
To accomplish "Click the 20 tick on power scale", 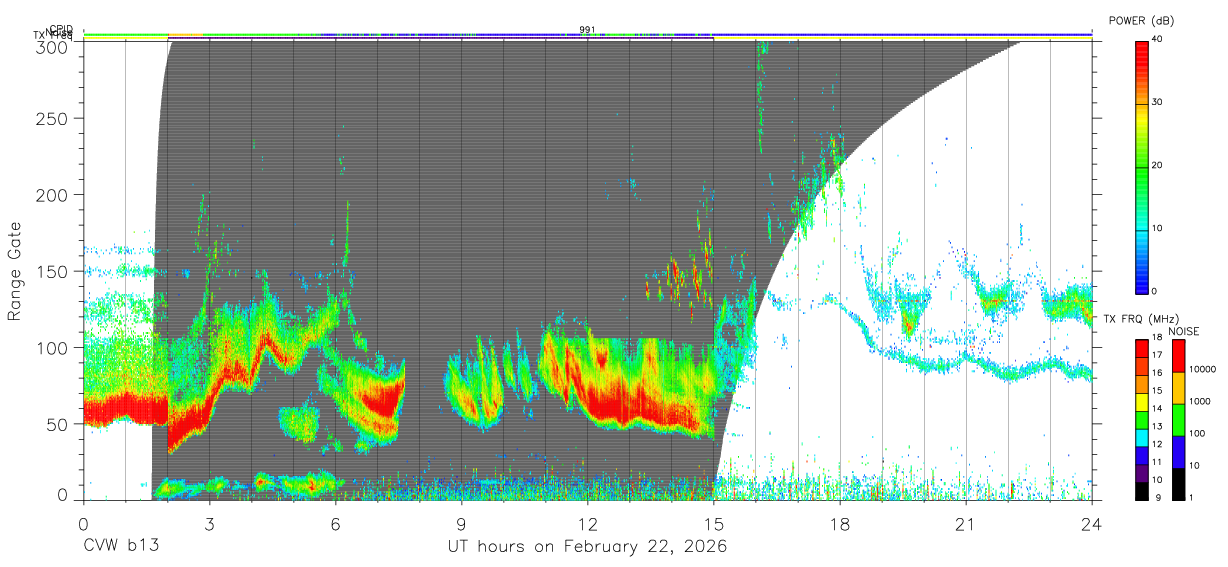I will [x=1157, y=166].
